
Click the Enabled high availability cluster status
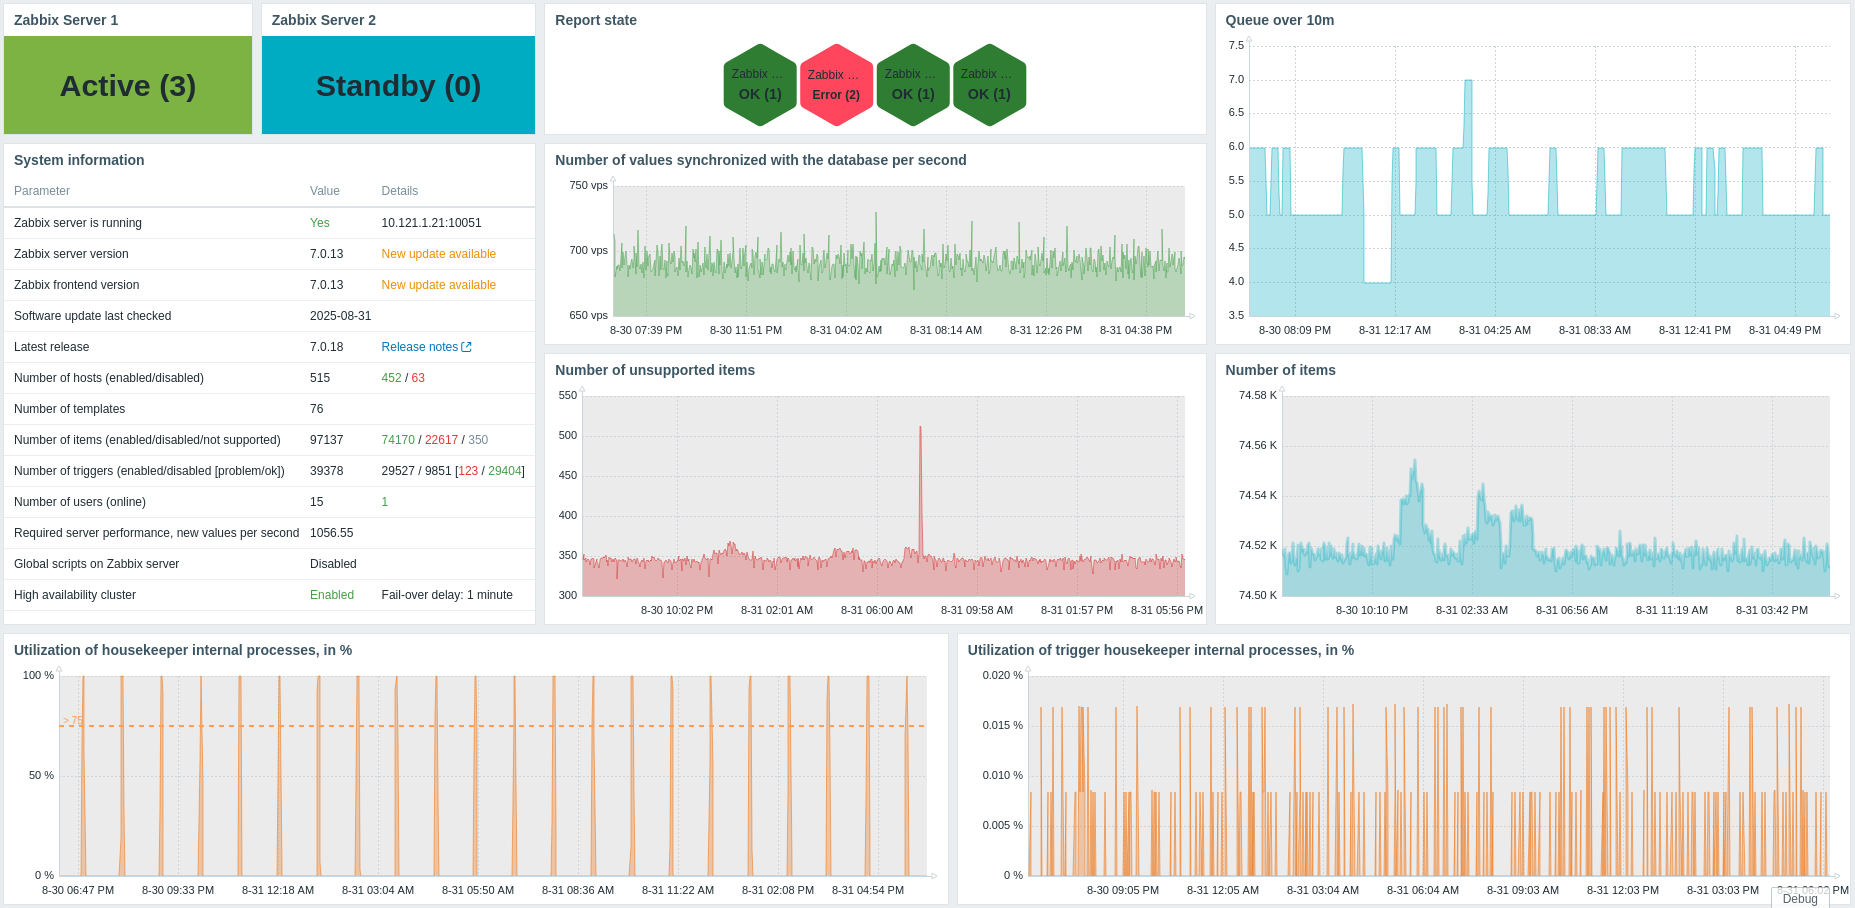[x=332, y=595]
